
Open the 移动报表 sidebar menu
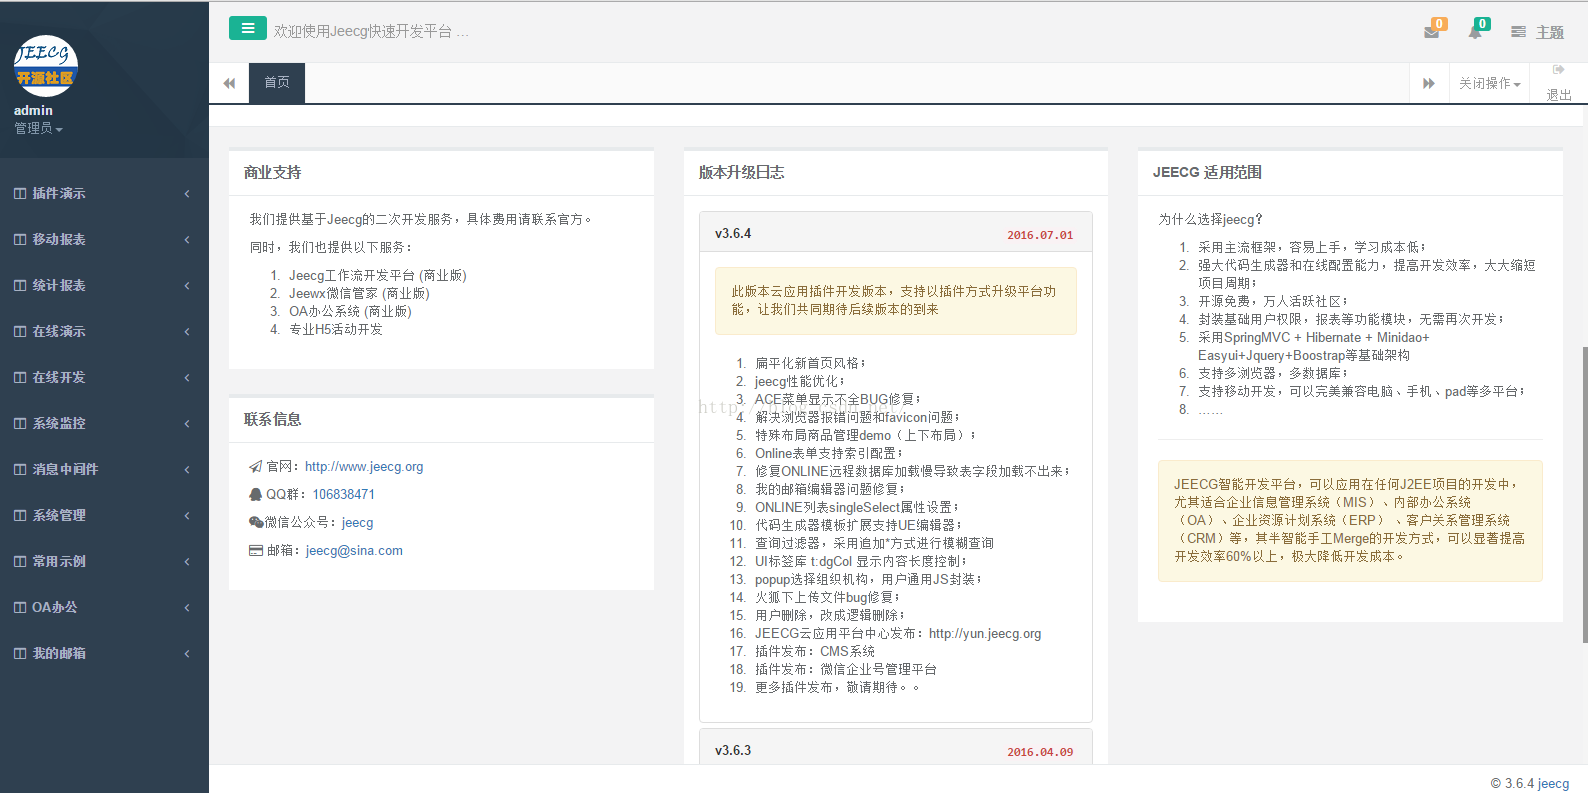[104, 239]
